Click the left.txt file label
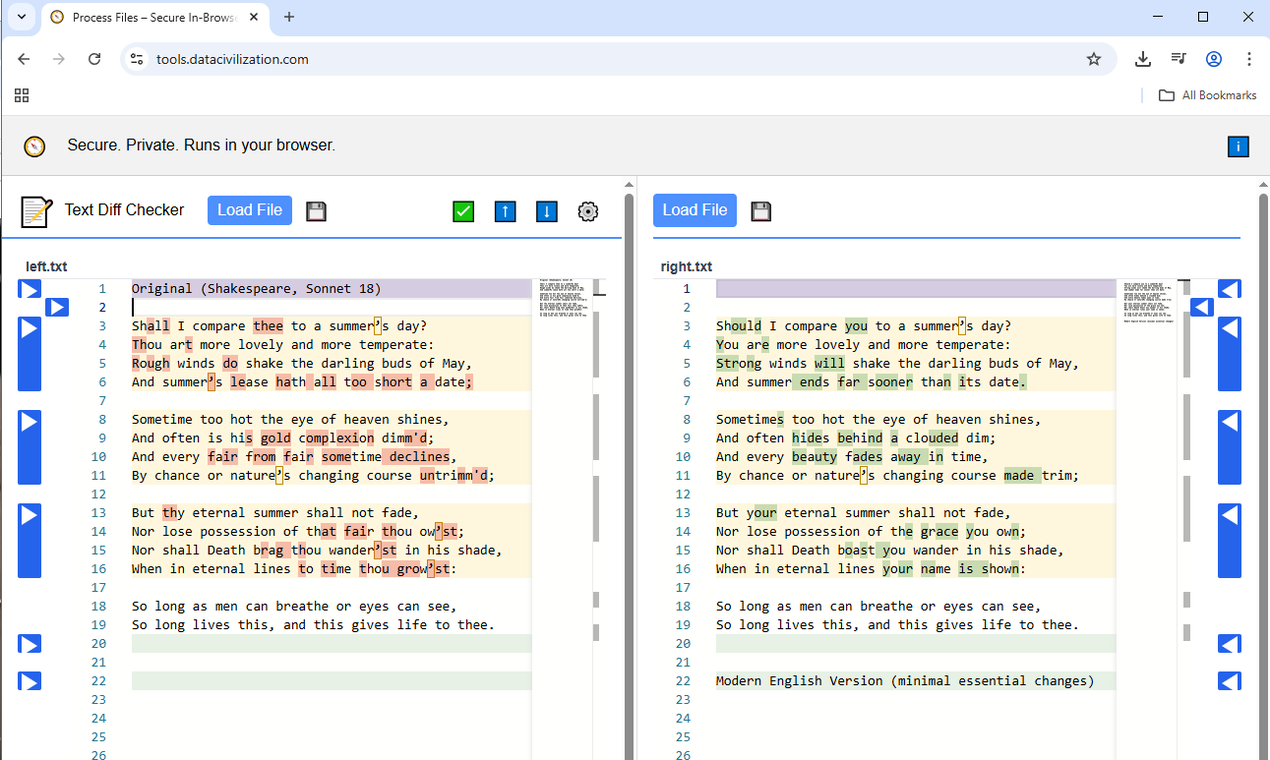Viewport: 1270px width, 760px height. pos(46,267)
